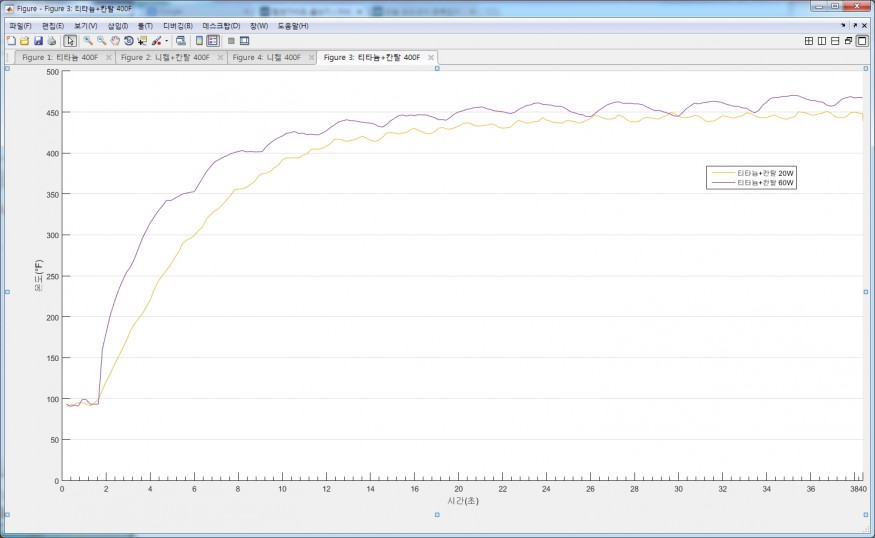The image size is (875, 538).
Task: Click the 20 x-axis tick label
Action: coord(459,489)
